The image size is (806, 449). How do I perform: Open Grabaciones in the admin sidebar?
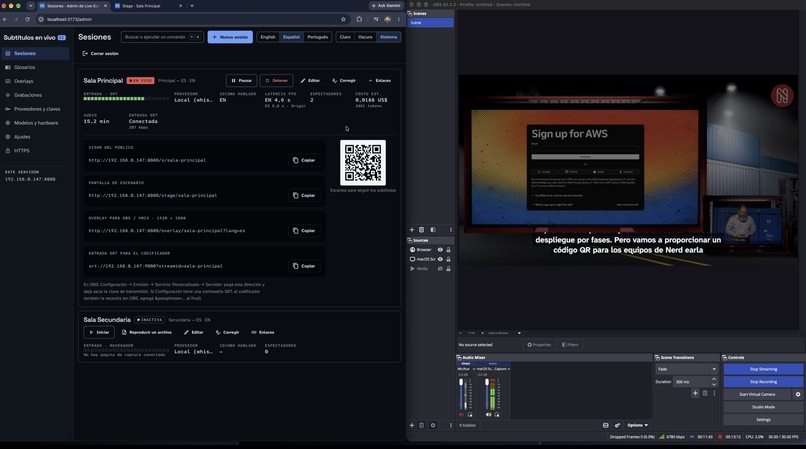pos(34,95)
